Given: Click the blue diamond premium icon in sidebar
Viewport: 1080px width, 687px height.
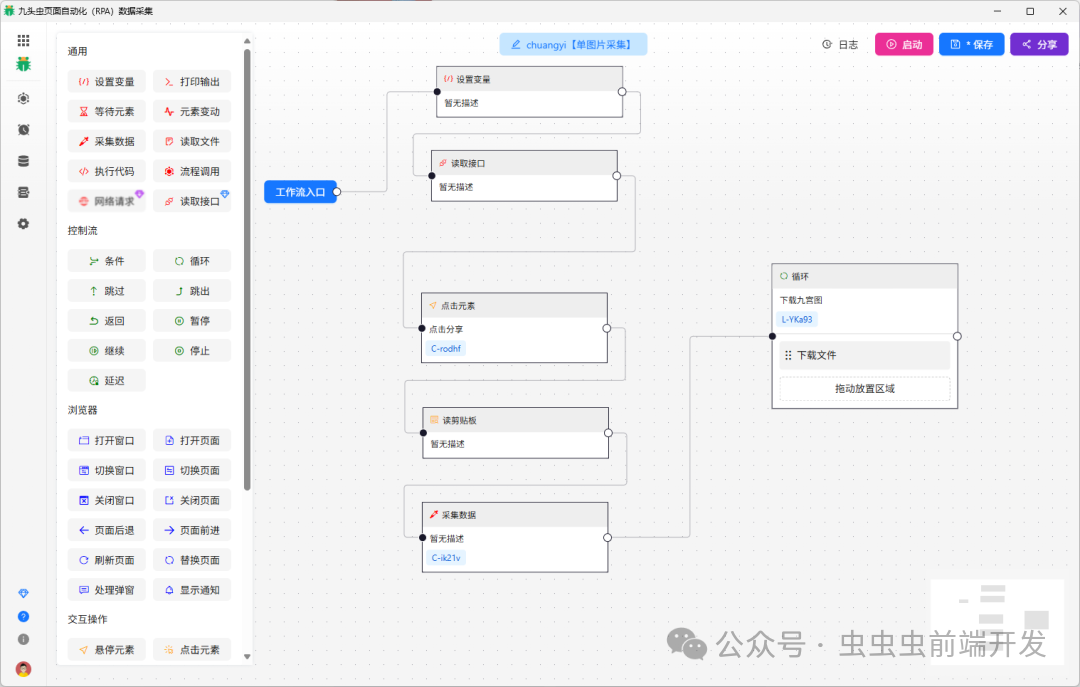Looking at the screenshot, I should [x=23, y=593].
